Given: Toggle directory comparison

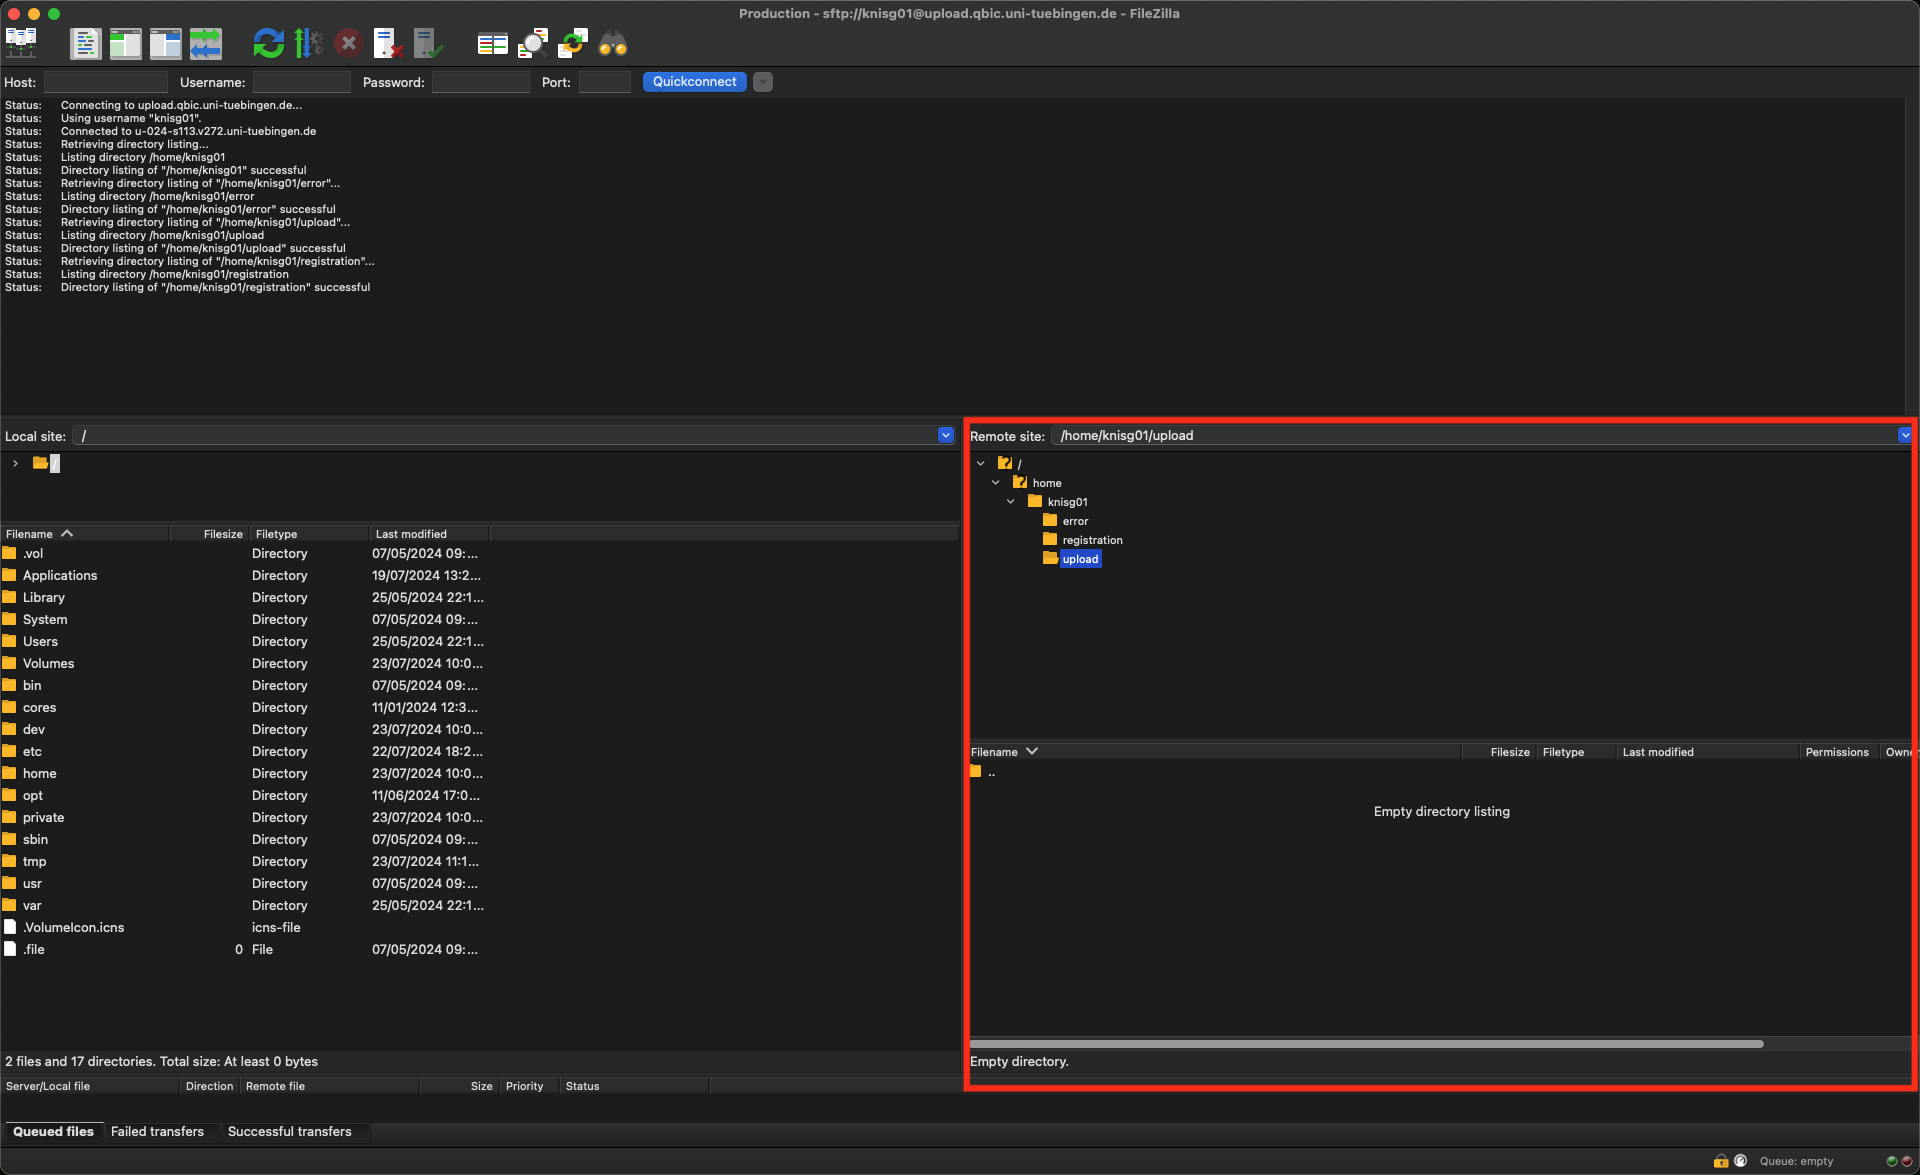Looking at the screenshot, I should point(532,43).
